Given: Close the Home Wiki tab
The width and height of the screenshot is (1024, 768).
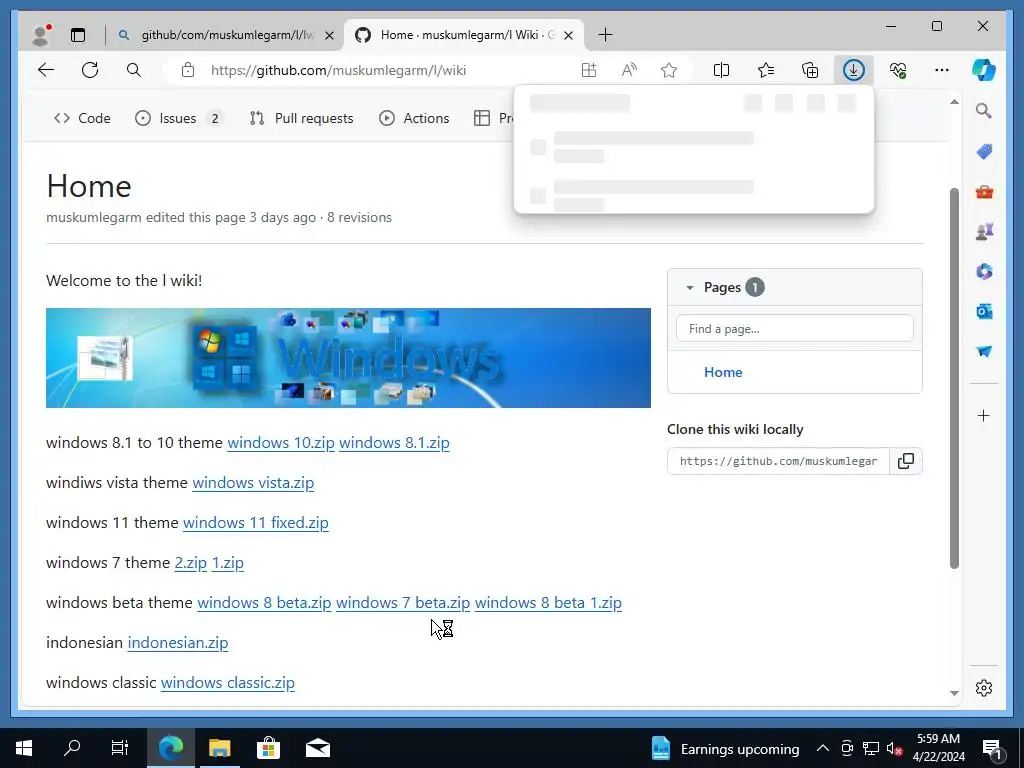Looking at the screenshot, I should (568, 35).
